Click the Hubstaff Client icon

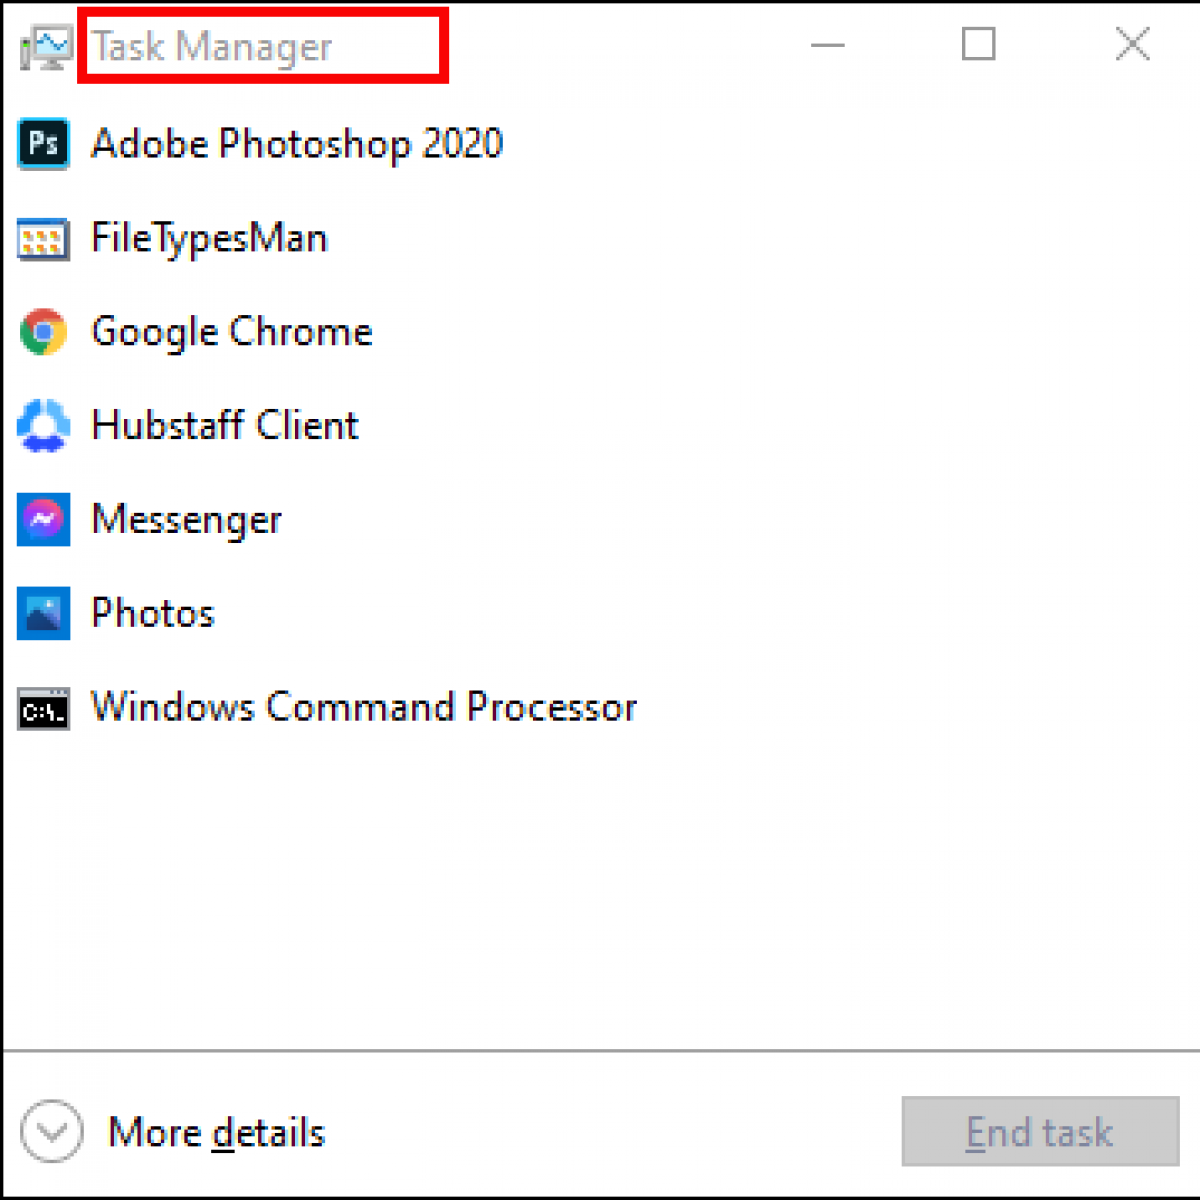[43, 426]
